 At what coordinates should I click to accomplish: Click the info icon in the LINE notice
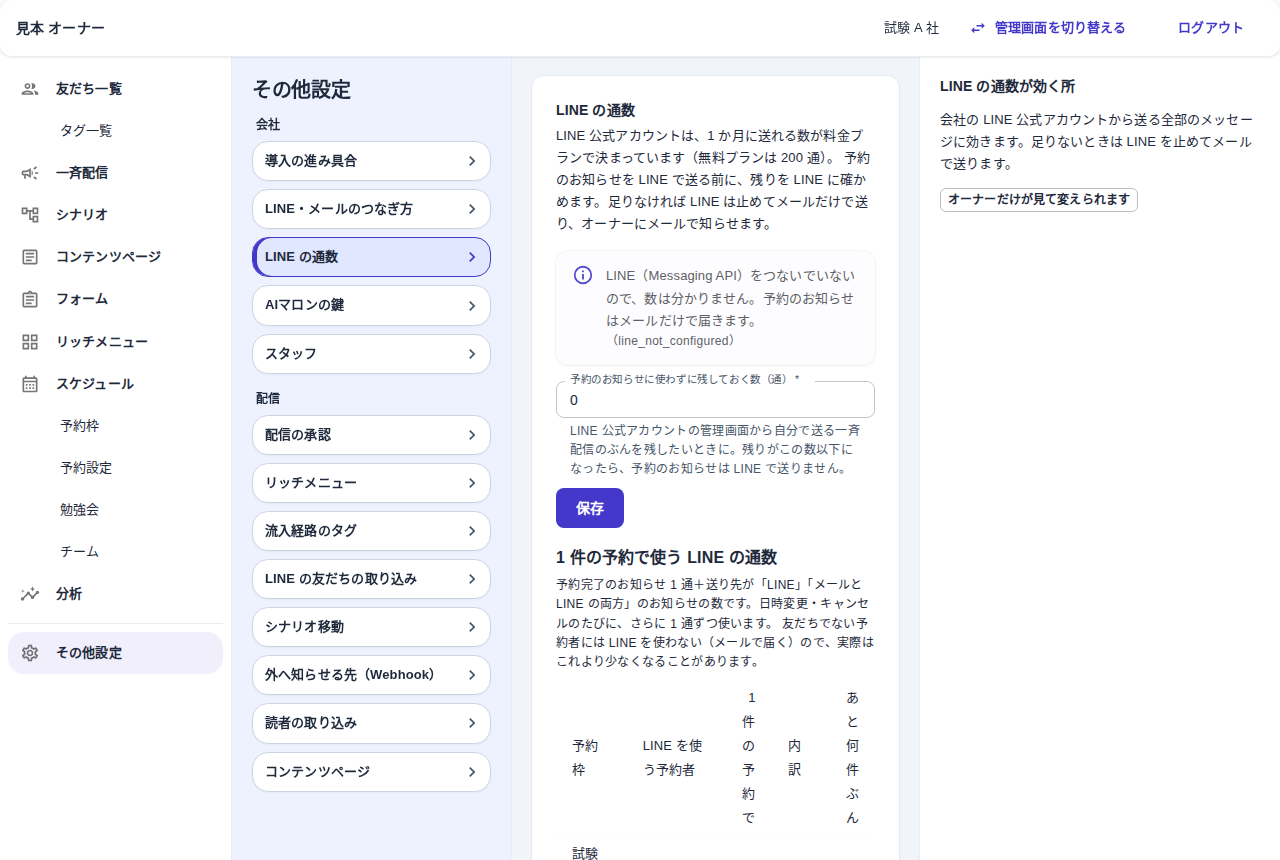click(x=583, y=275)
